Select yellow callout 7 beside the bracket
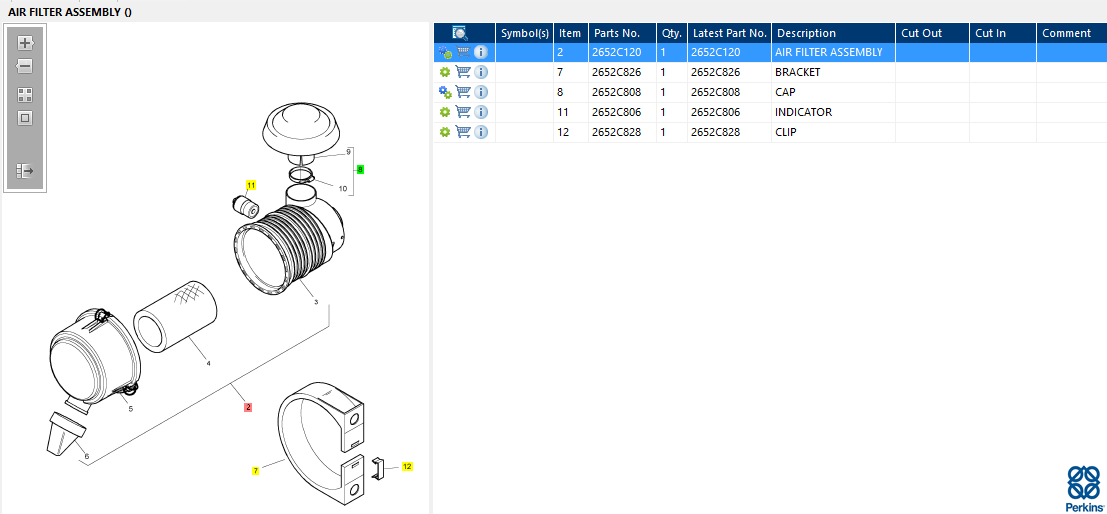The image size is (1107, 514). click(255, 470)
